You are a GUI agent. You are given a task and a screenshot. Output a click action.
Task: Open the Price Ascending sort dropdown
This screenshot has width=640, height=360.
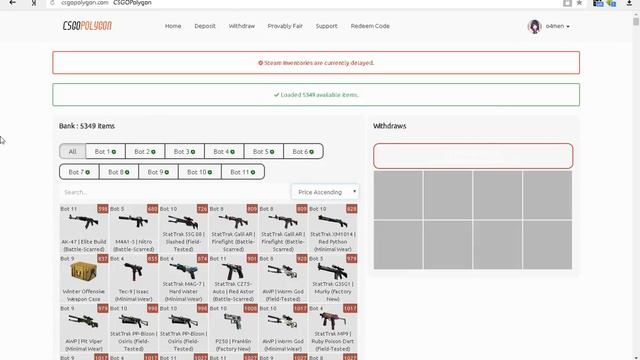[x=325, y=192]
